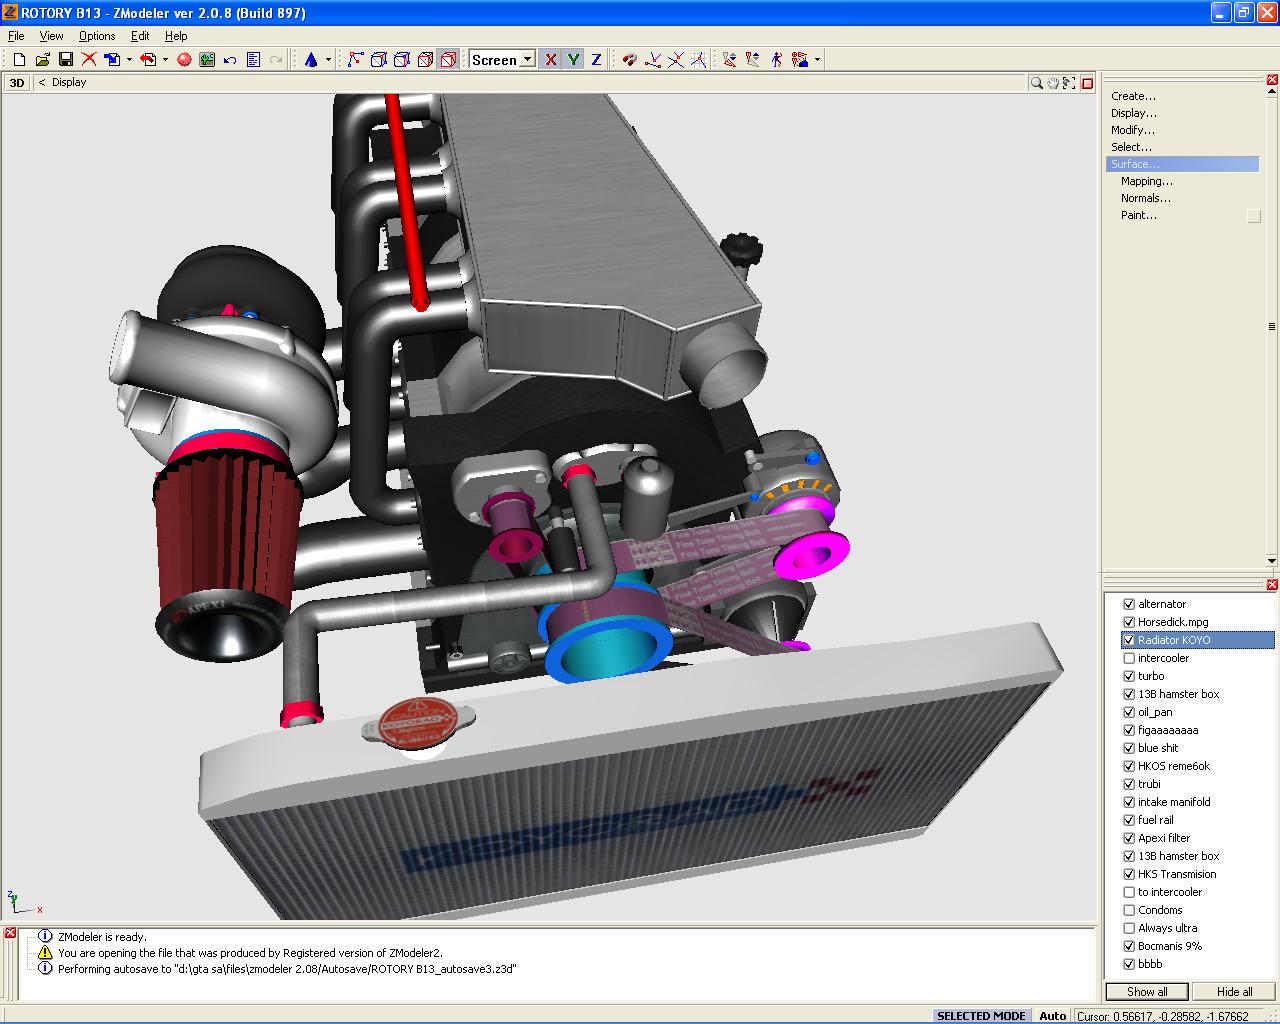Open the Normals... surface tool
The width and height of the screenshot is (1280, 1024).
point(1146,198)
